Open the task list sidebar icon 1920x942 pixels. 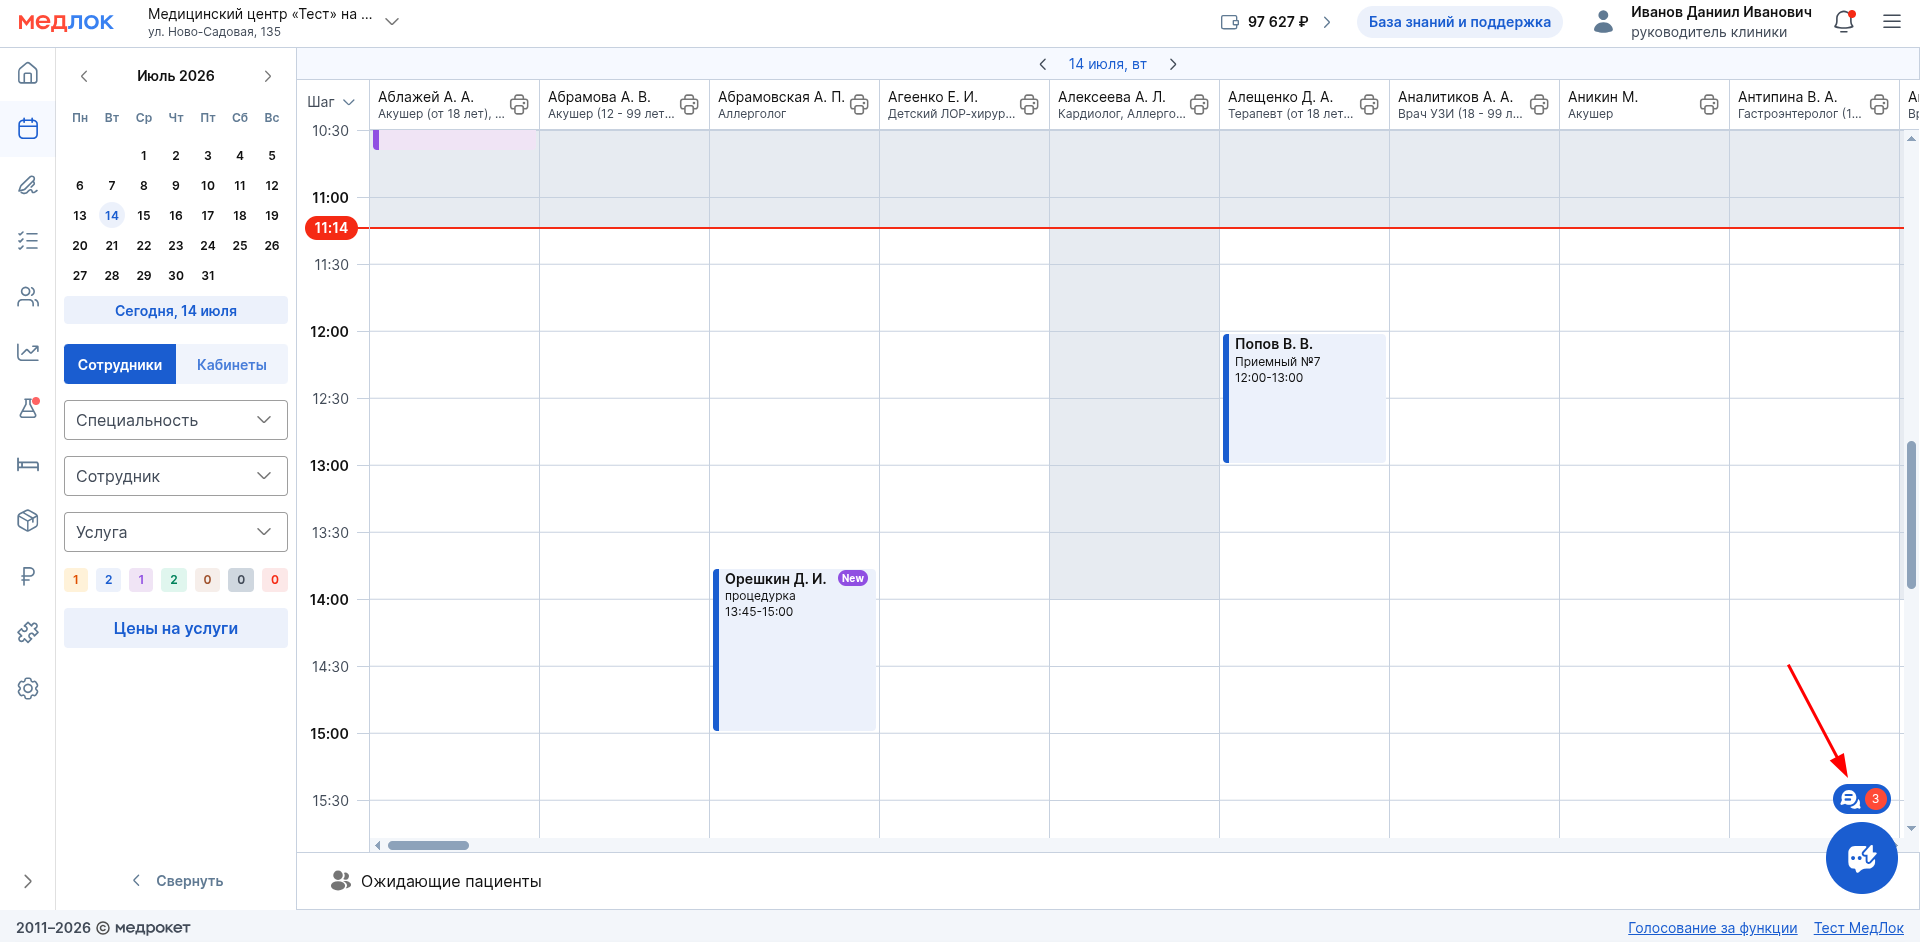[x=28, y=241]
